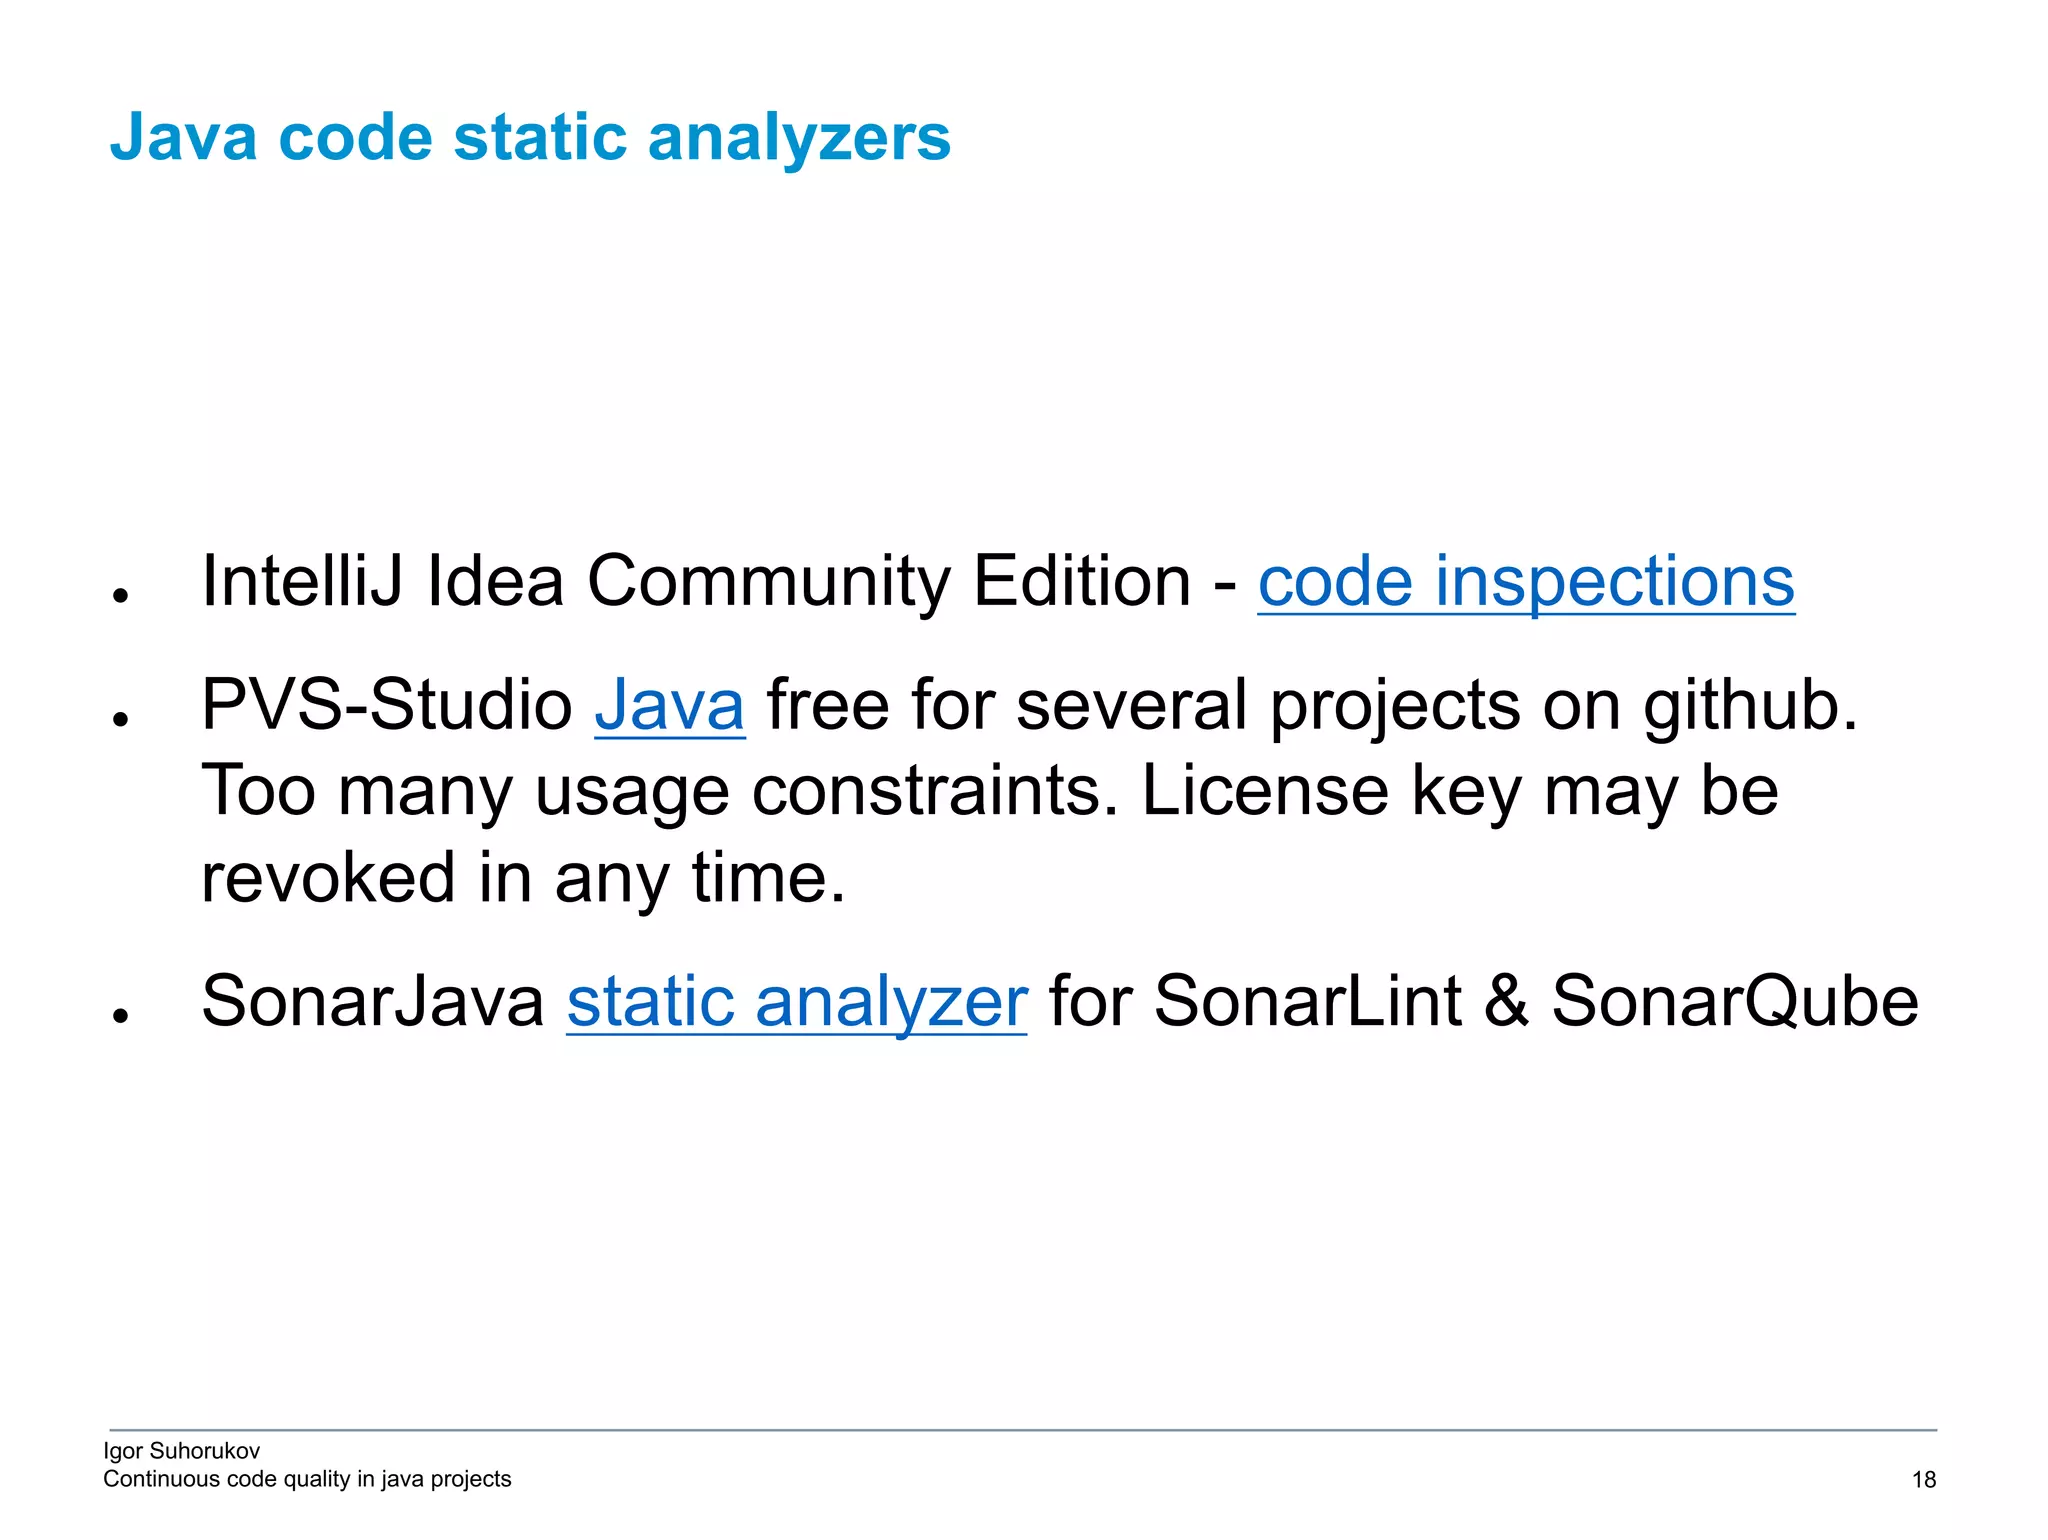
Task: Click the ampersand between SonarLint and SonarQube
Action: pyautogui.click(x=1506, y=1002)
